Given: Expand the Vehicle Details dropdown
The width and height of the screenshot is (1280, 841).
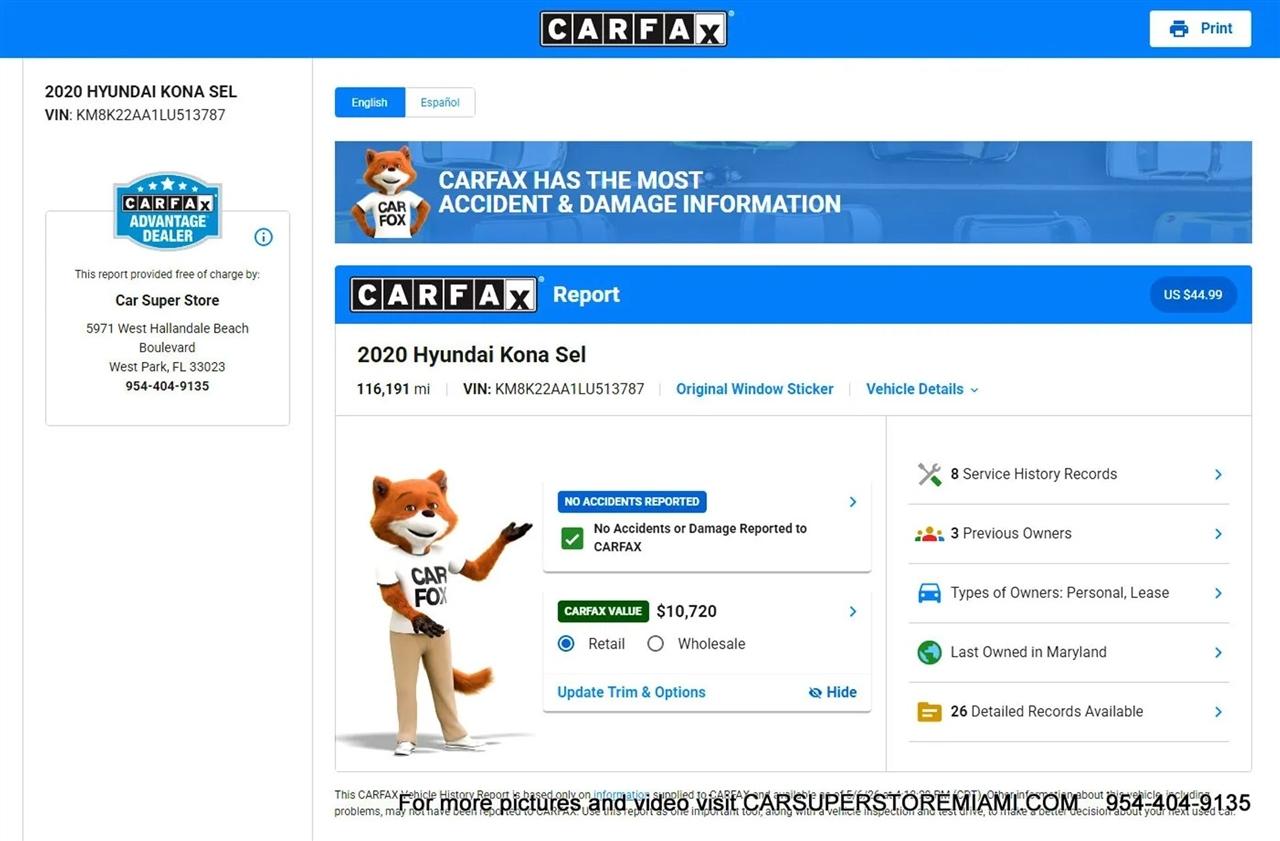Looking at the screenshot, I should [922, 389].
